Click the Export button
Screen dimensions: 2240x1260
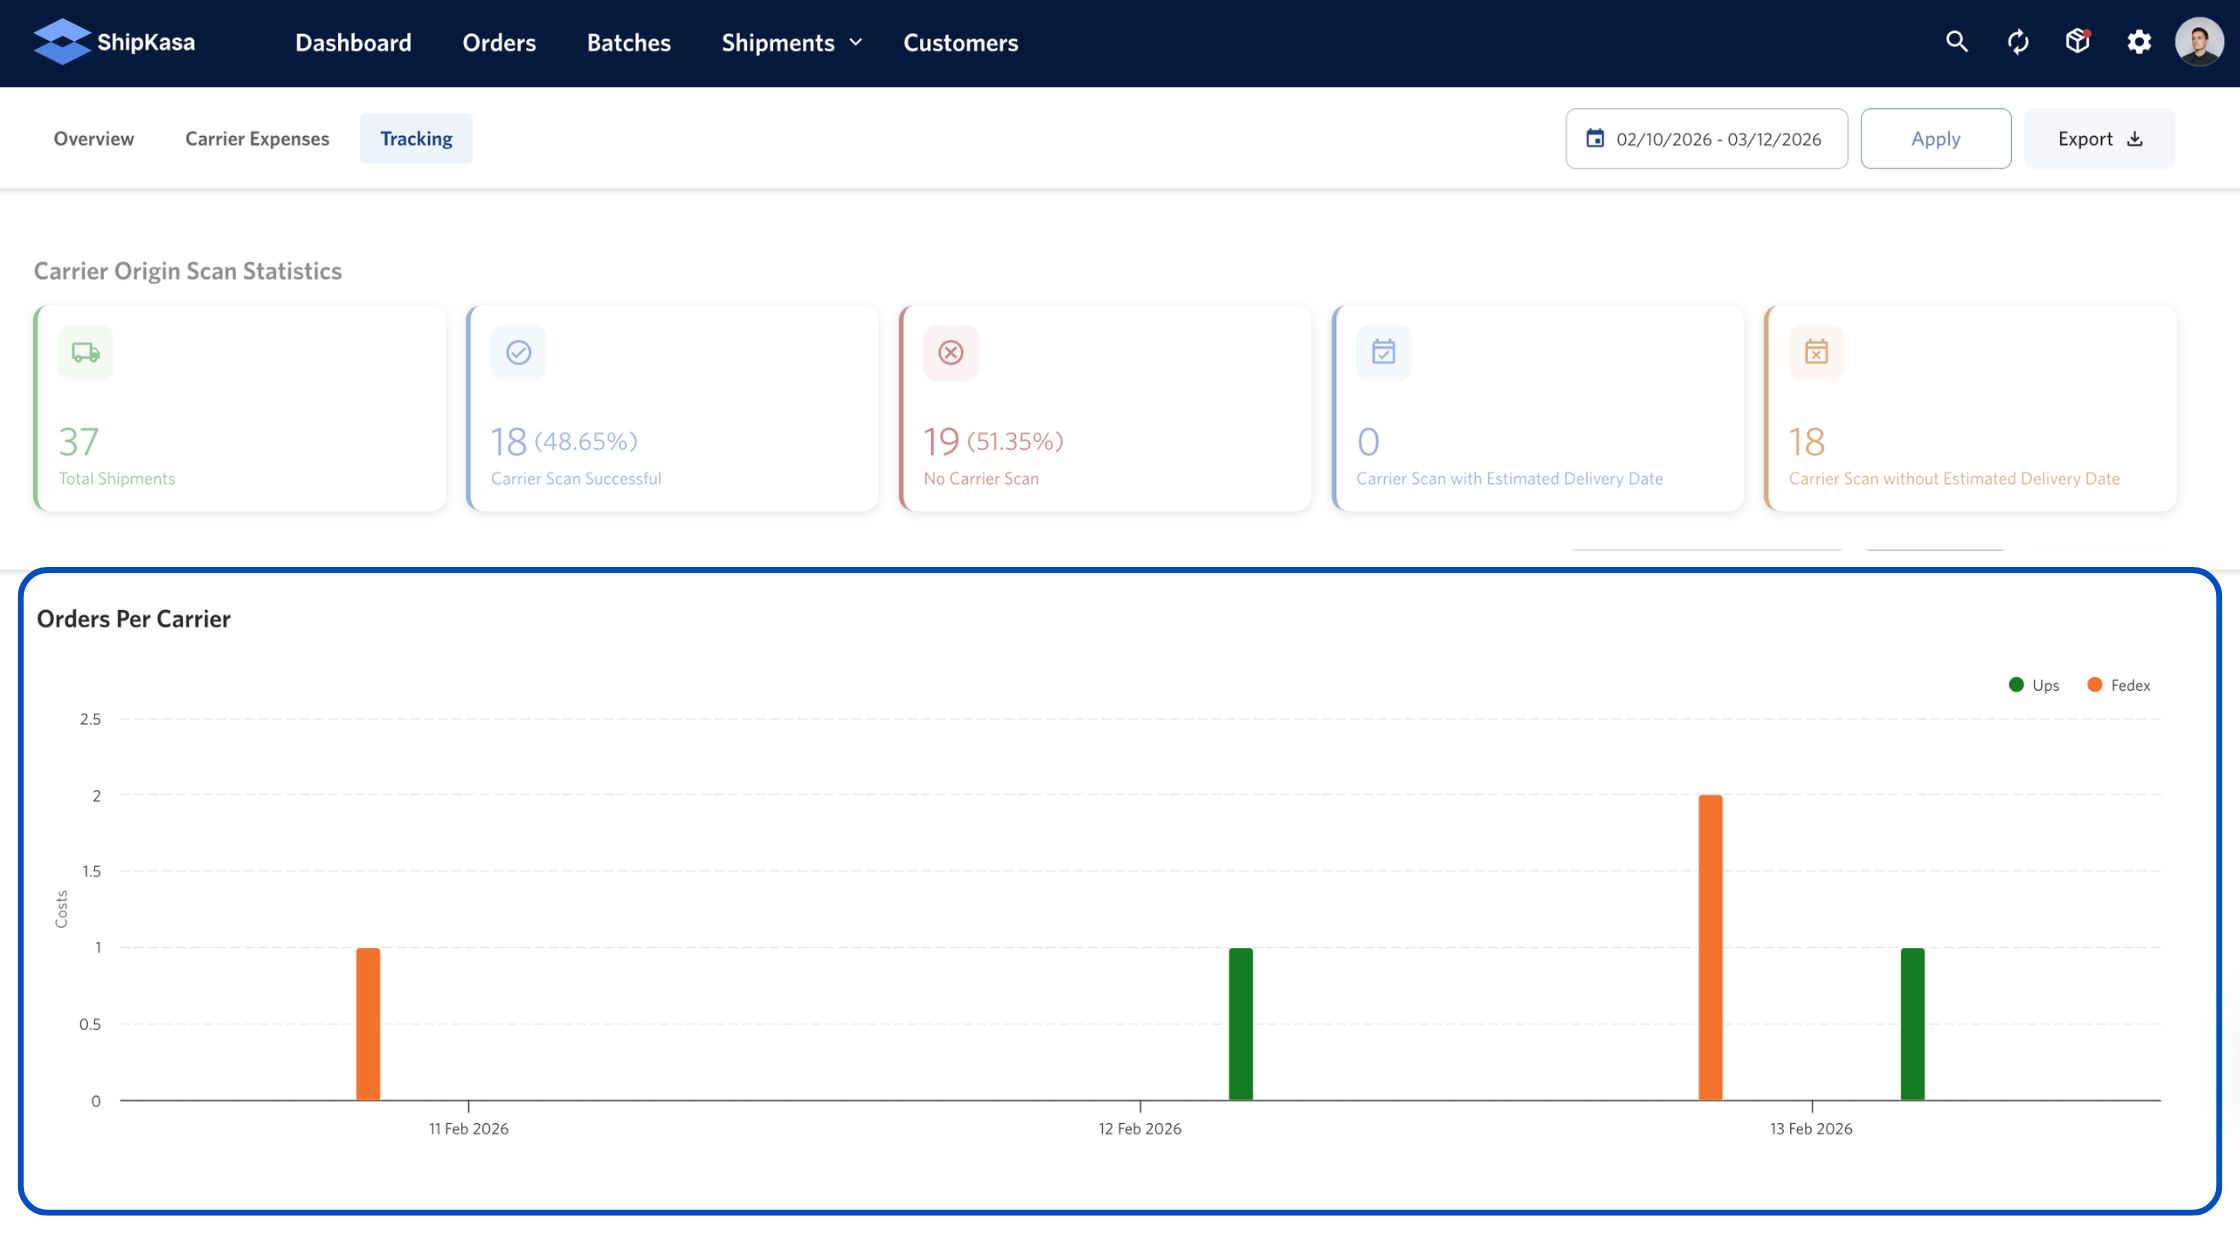point(2099,139)
